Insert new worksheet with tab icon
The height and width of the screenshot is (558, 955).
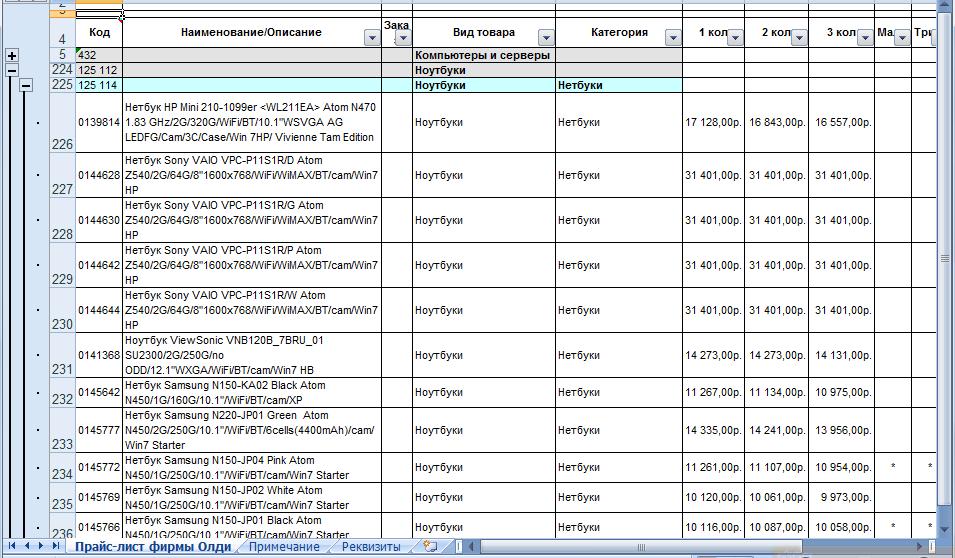430,546
